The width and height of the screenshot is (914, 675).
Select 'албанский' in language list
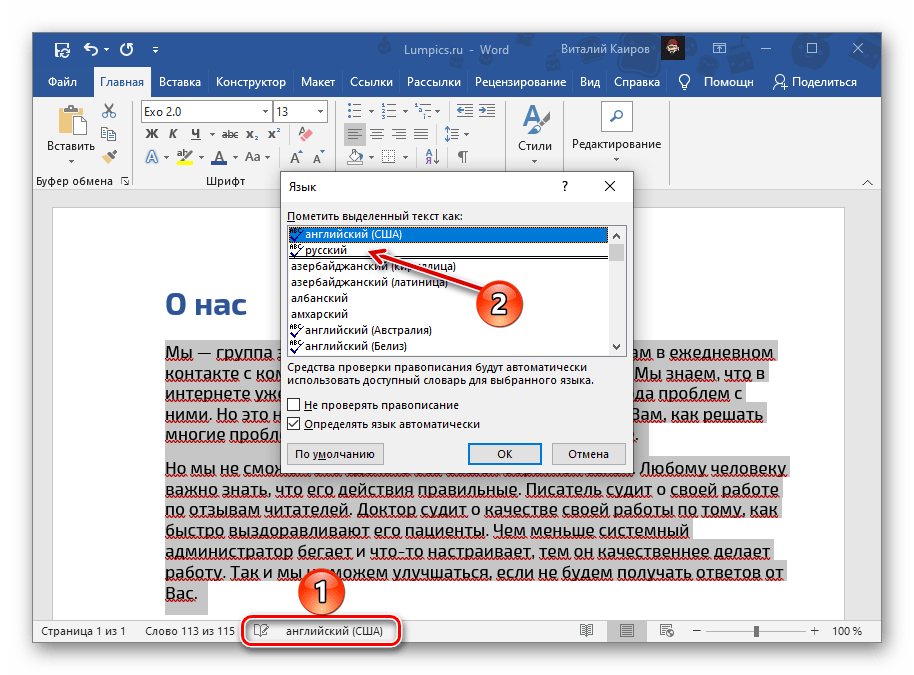[448, 298]
